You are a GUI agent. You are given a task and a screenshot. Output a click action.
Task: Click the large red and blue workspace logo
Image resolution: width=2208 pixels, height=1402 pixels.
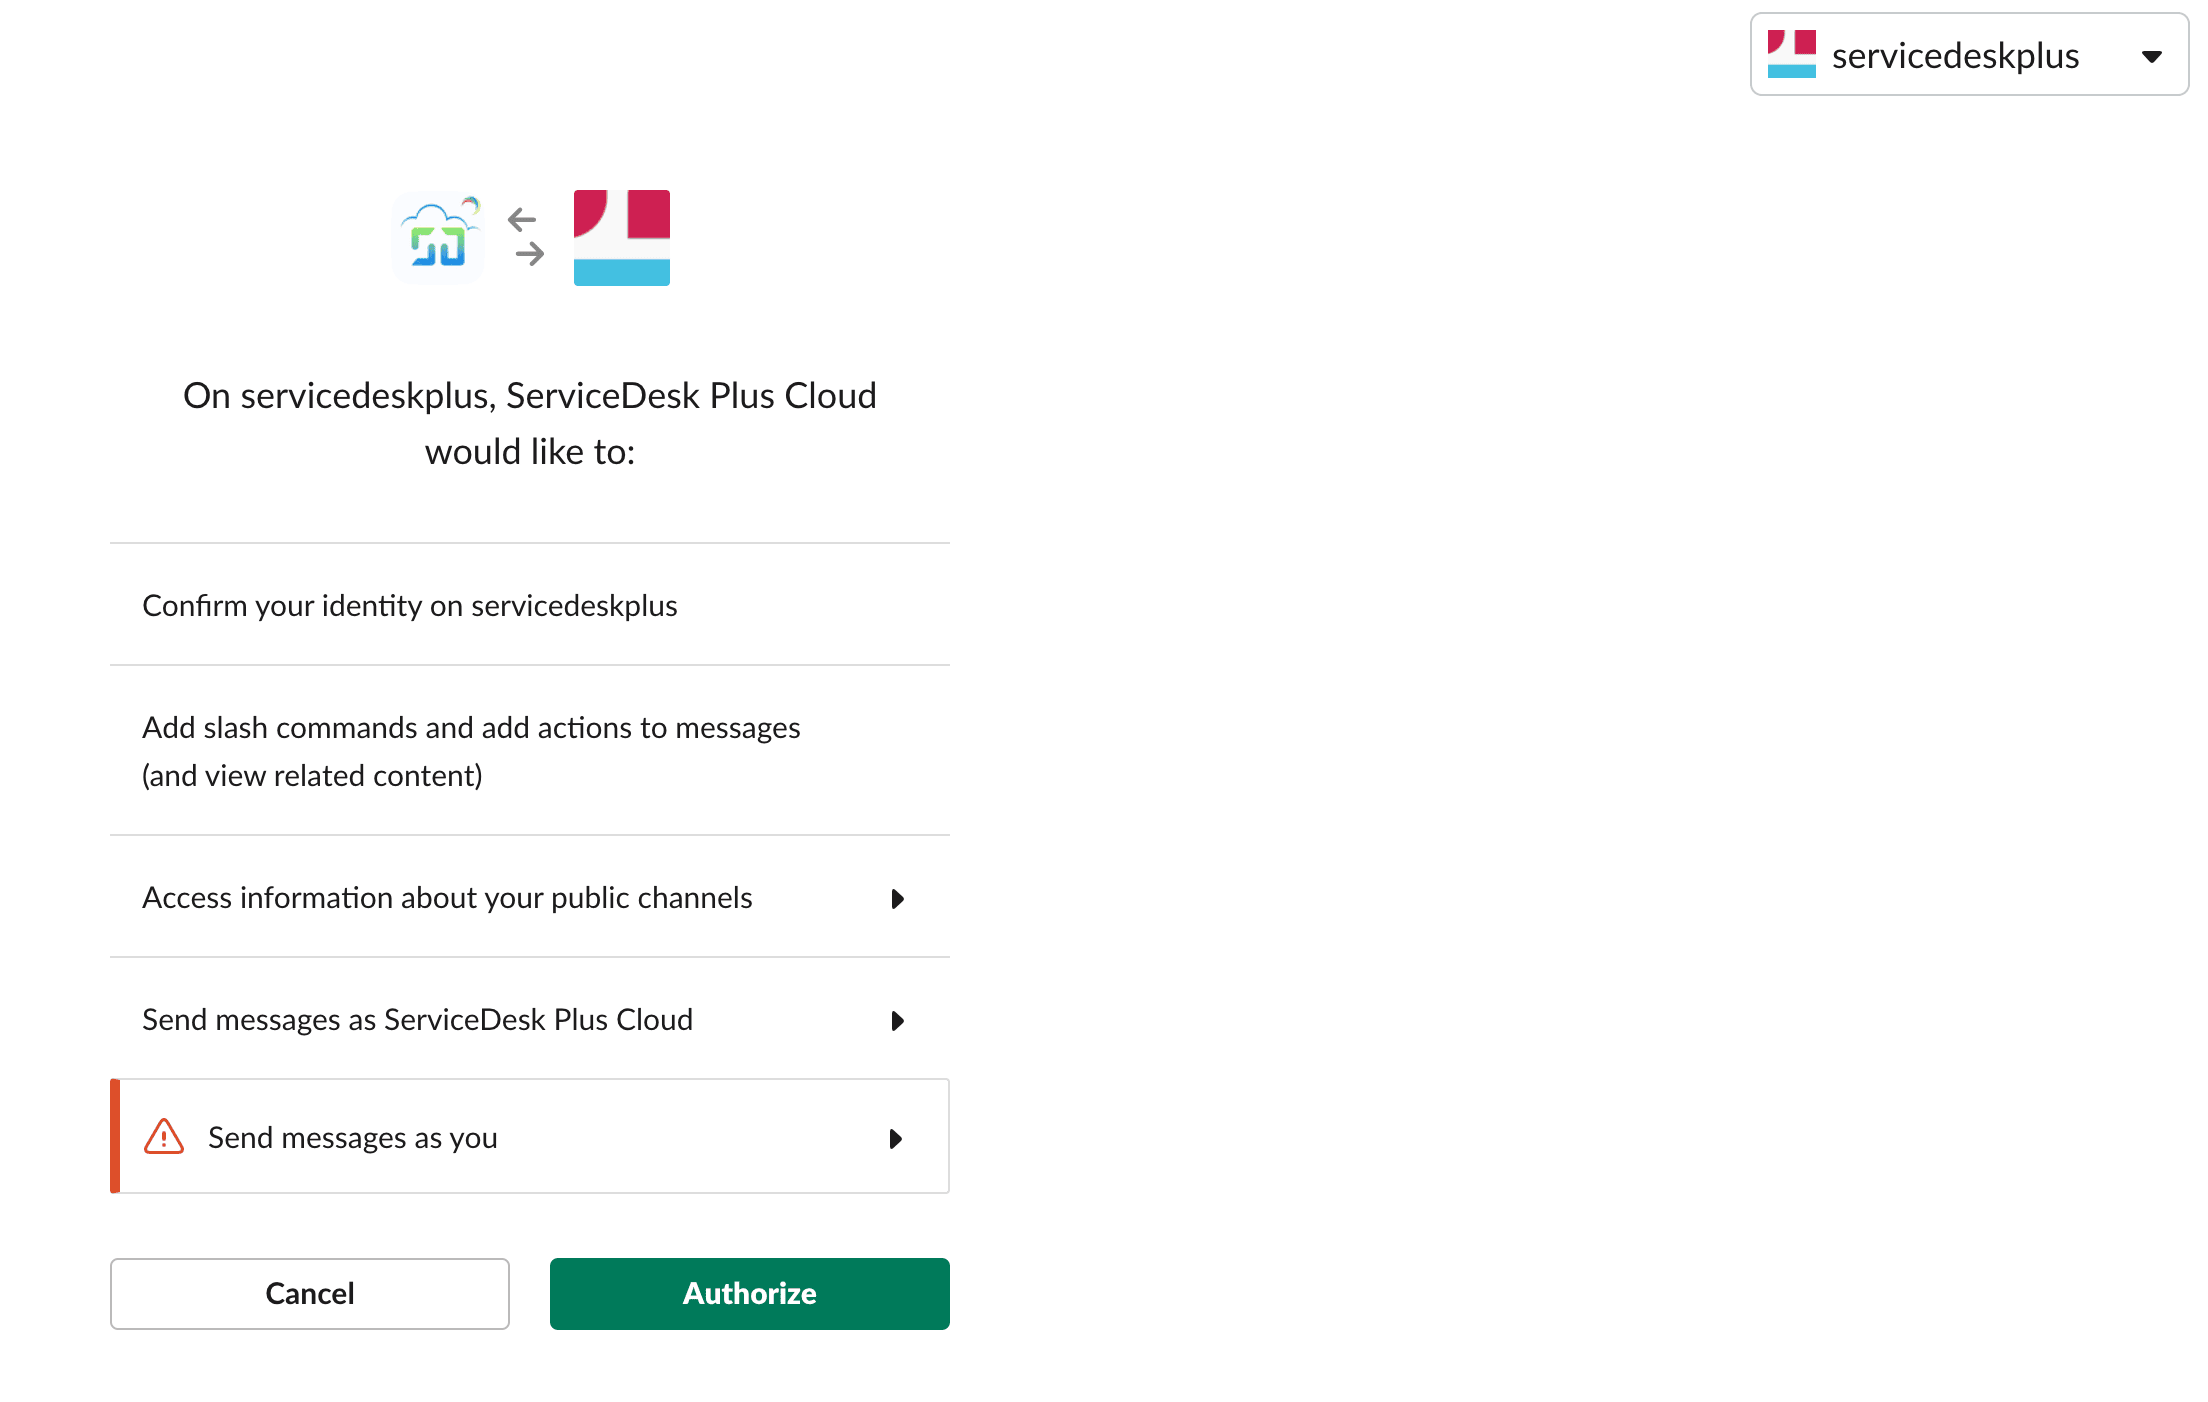coord(621,238)
